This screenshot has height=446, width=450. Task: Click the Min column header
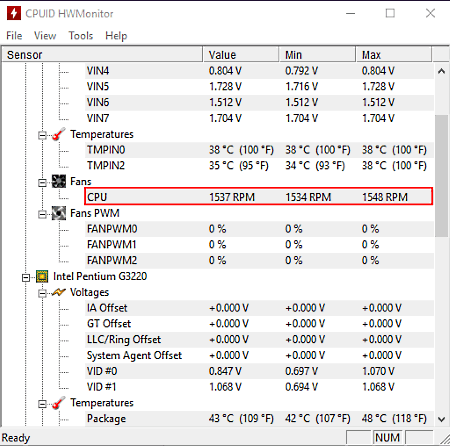coord(317,55)
